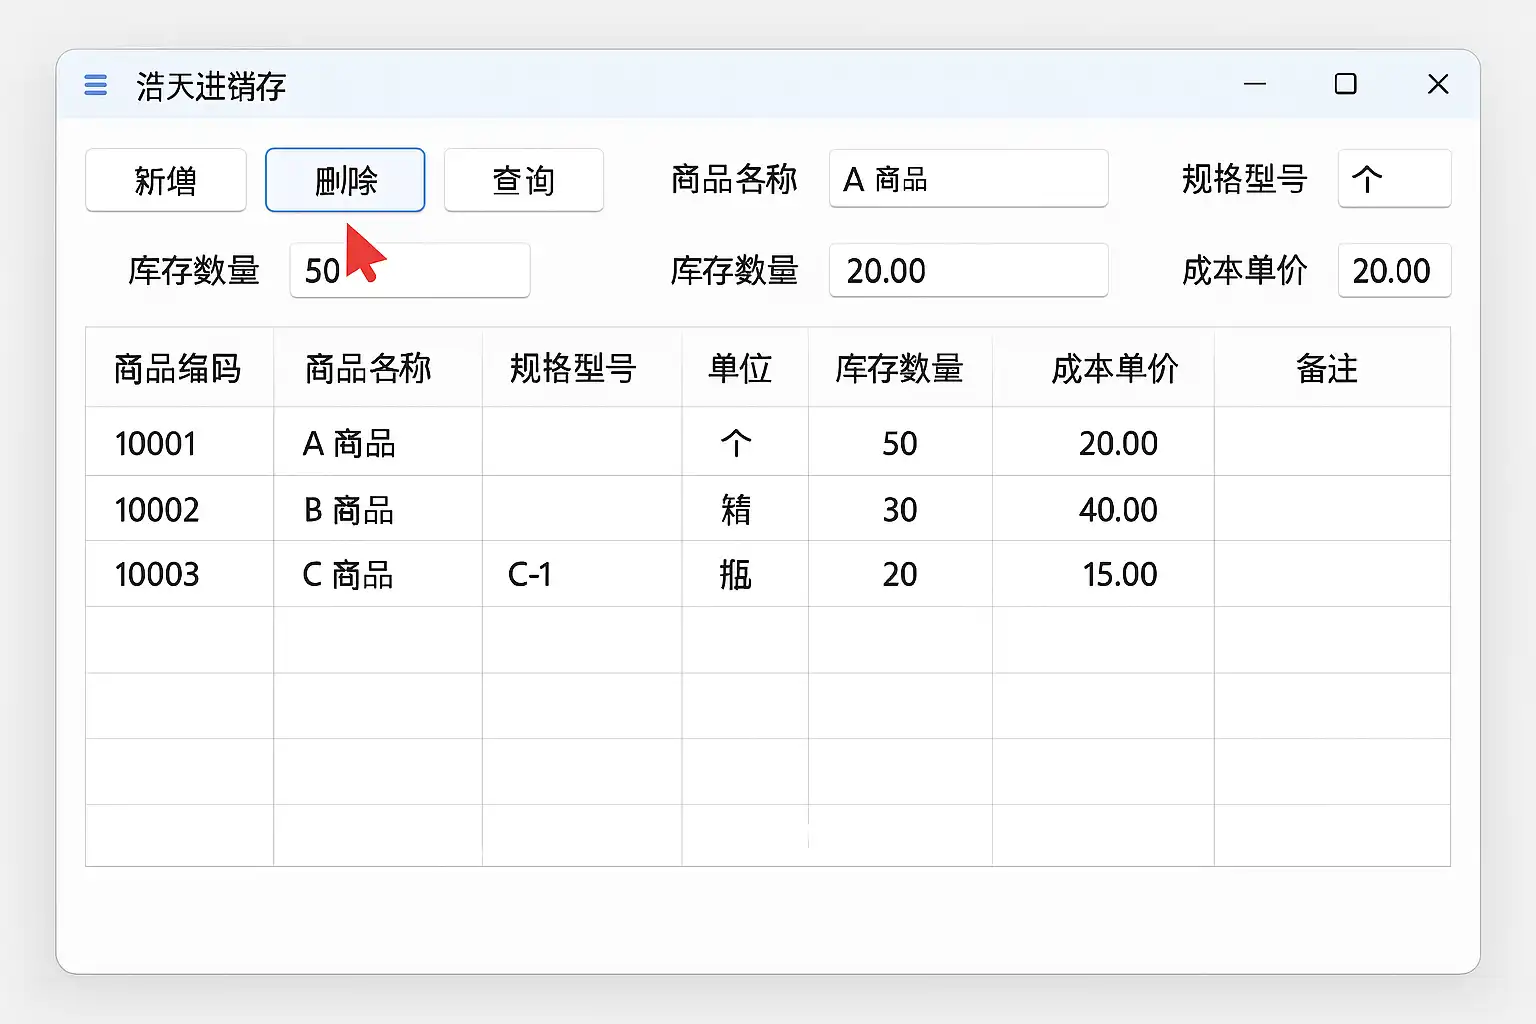
Task: Click the 成本单价 column header
Action: click(x=1115, y=368)
